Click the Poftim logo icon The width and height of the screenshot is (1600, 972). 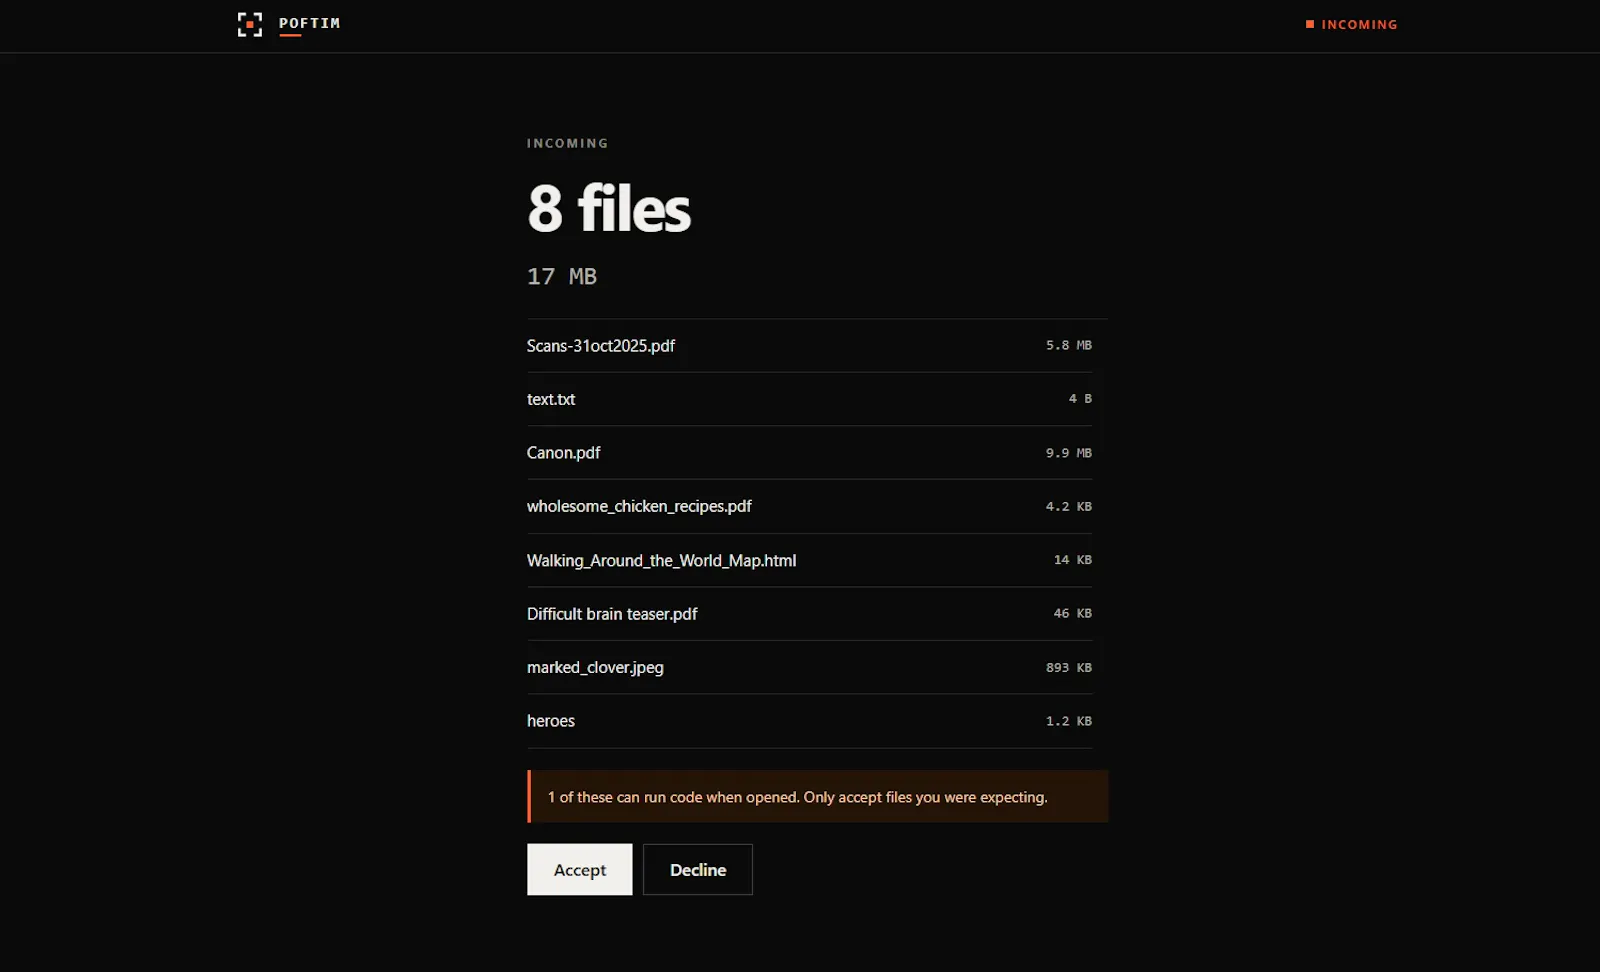[x=250, y=24]
